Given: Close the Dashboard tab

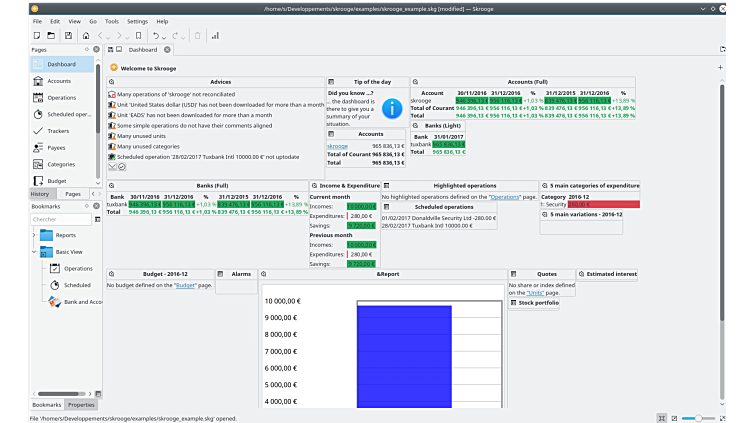Looking at the screenshot, I should tap(167, 49).
